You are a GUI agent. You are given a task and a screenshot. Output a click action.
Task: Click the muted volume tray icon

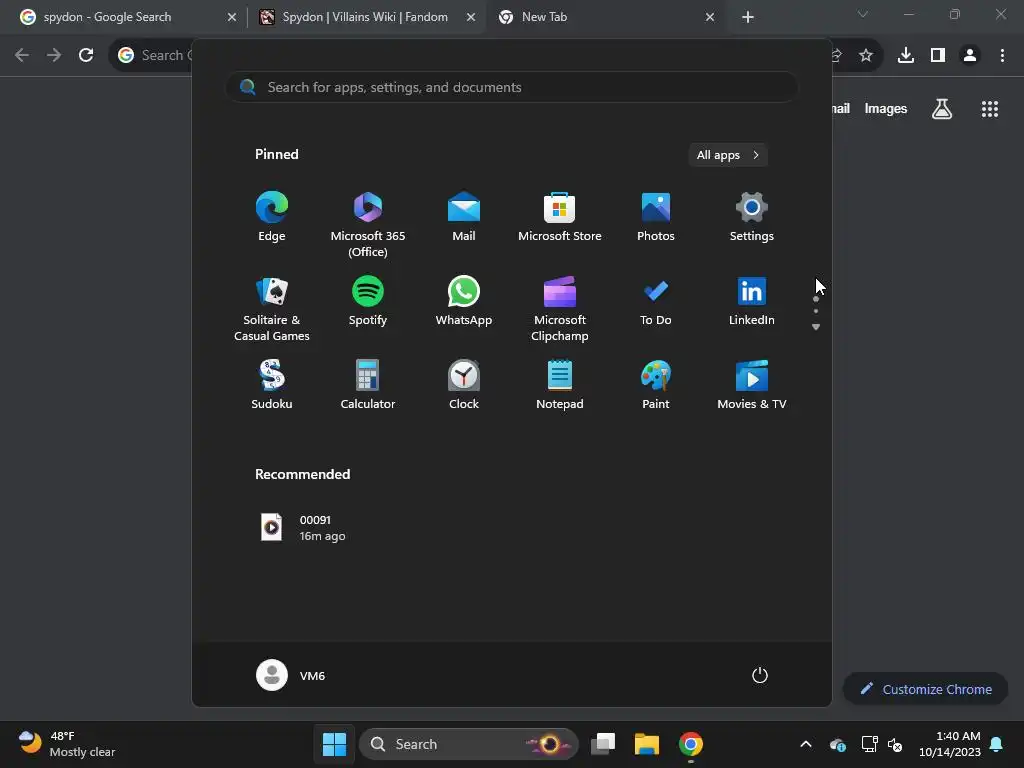[895, 744]
